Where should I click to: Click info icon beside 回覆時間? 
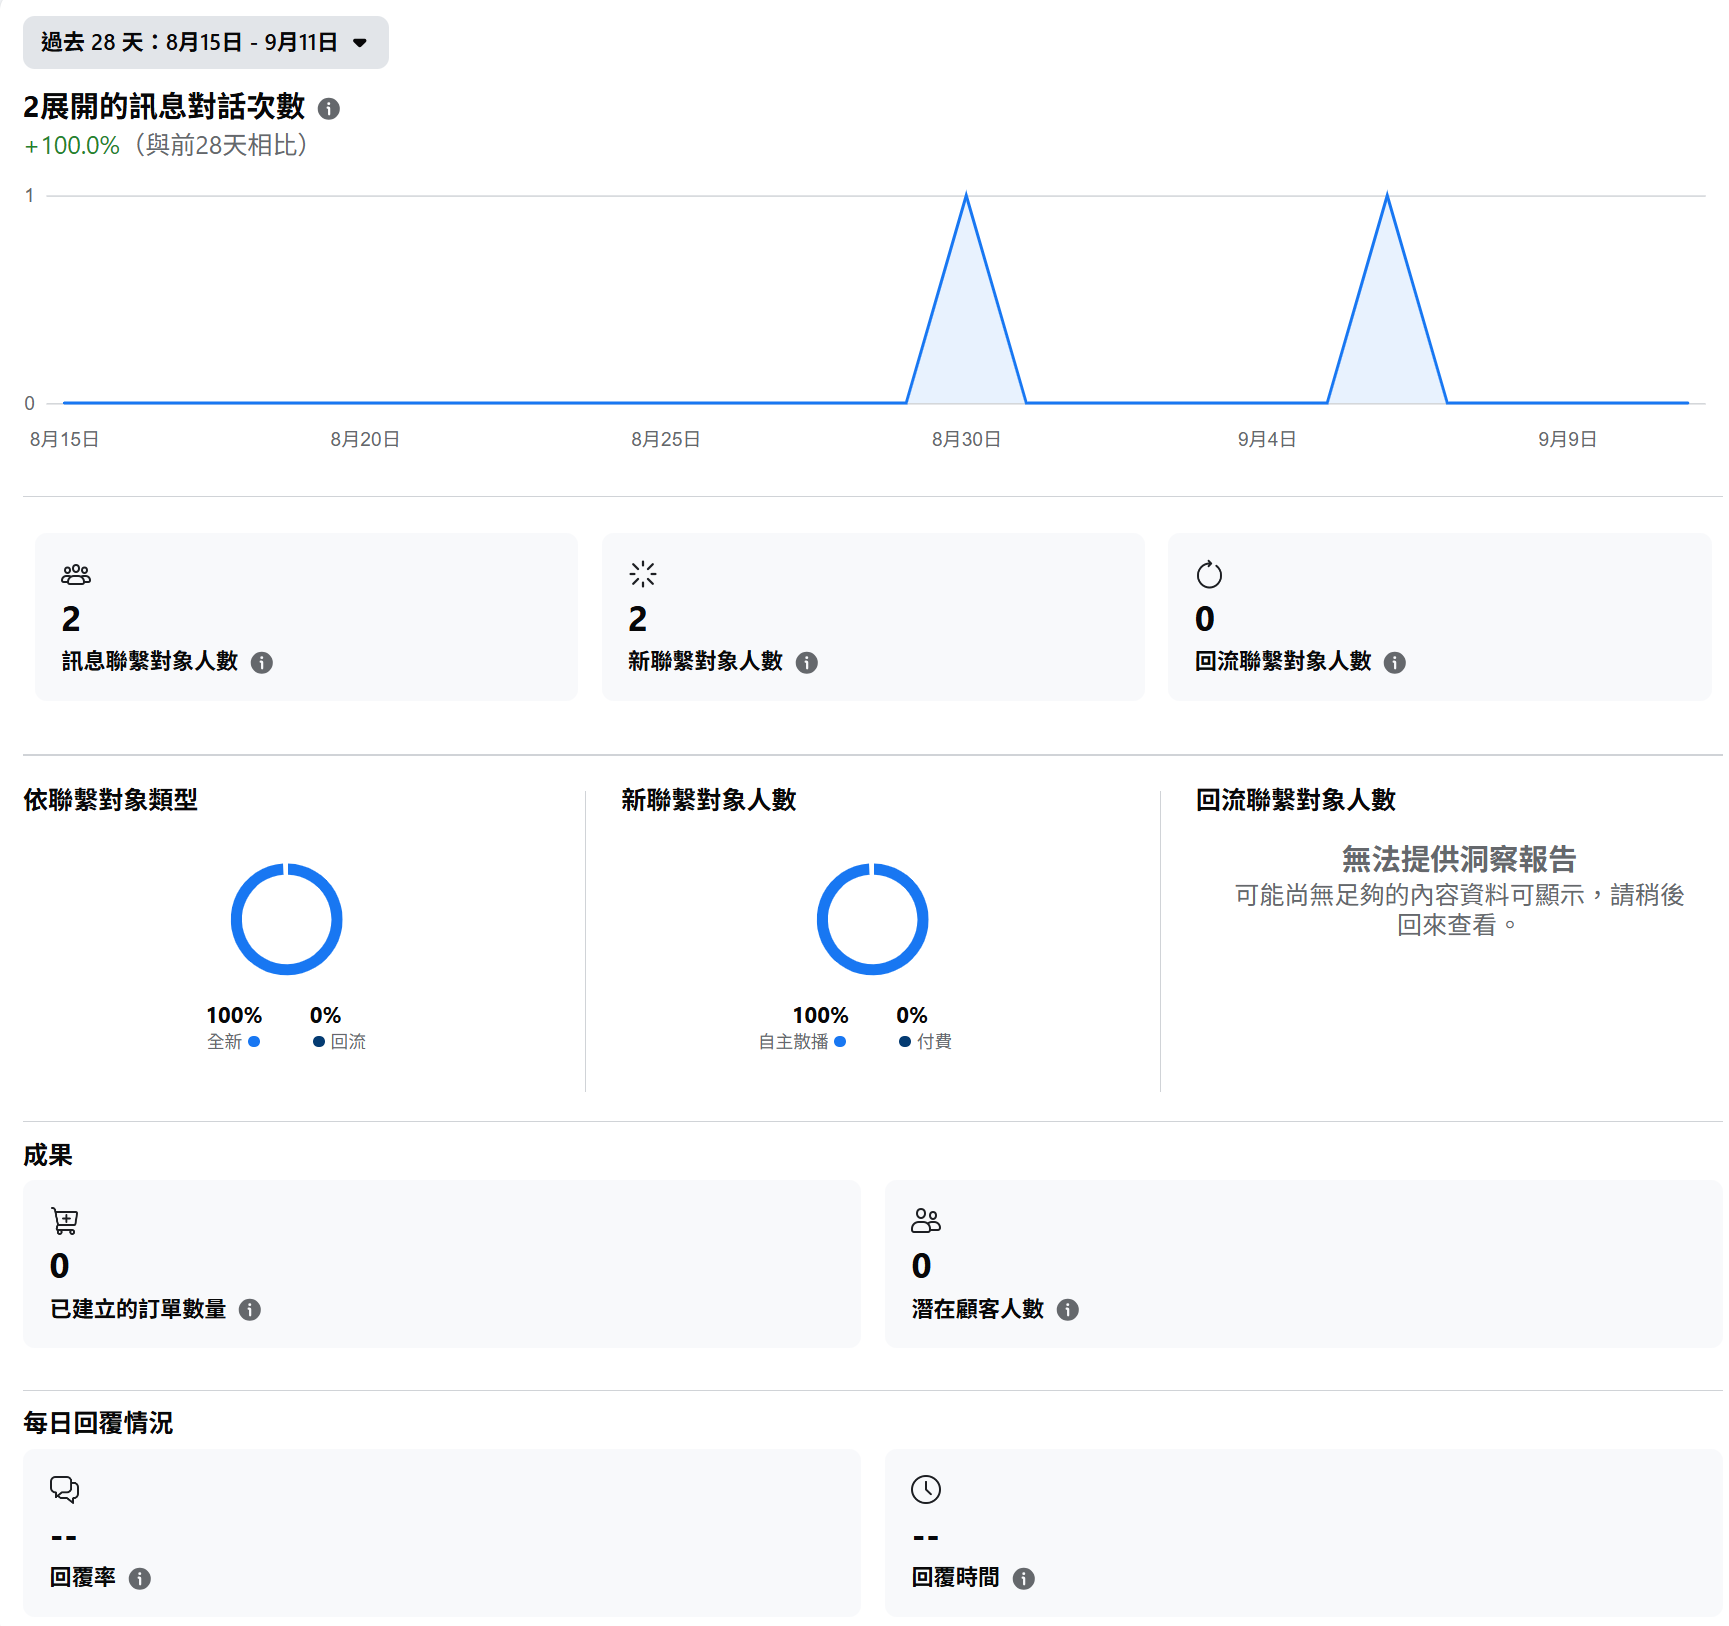pyautogui.click(x=1024, y=1578)
